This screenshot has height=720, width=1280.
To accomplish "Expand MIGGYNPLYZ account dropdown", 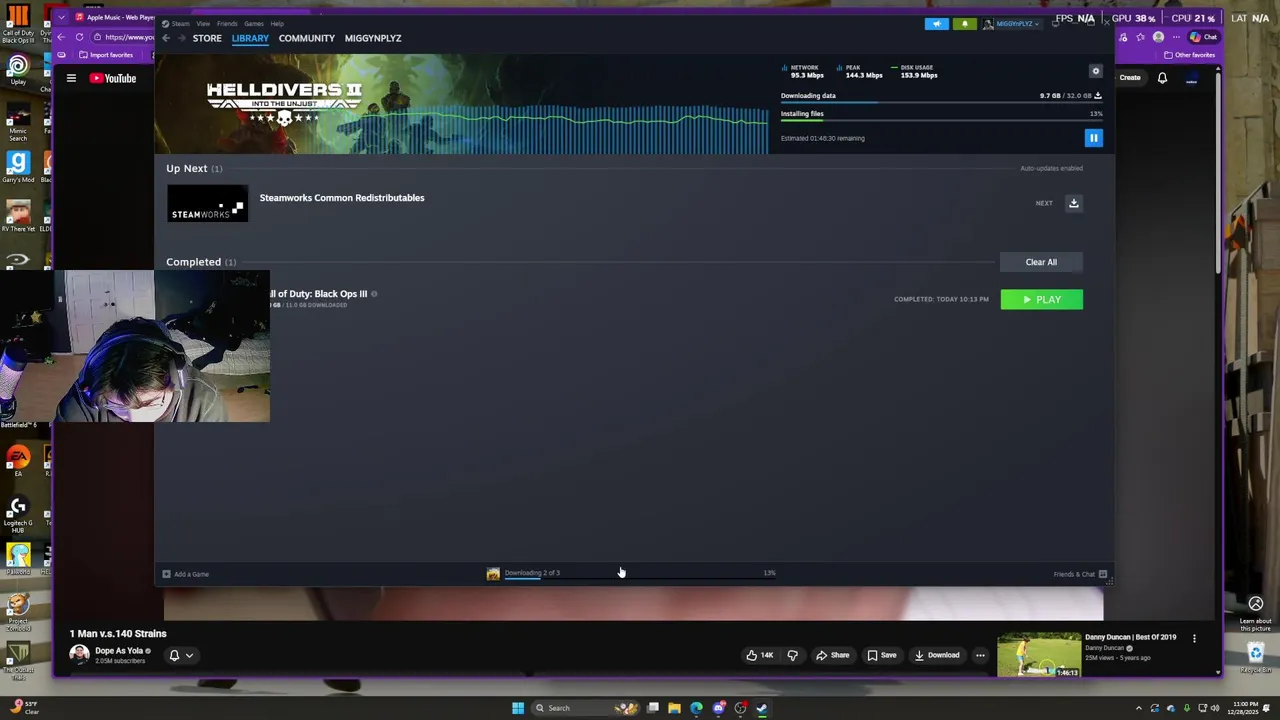I will click(1012, 24).
